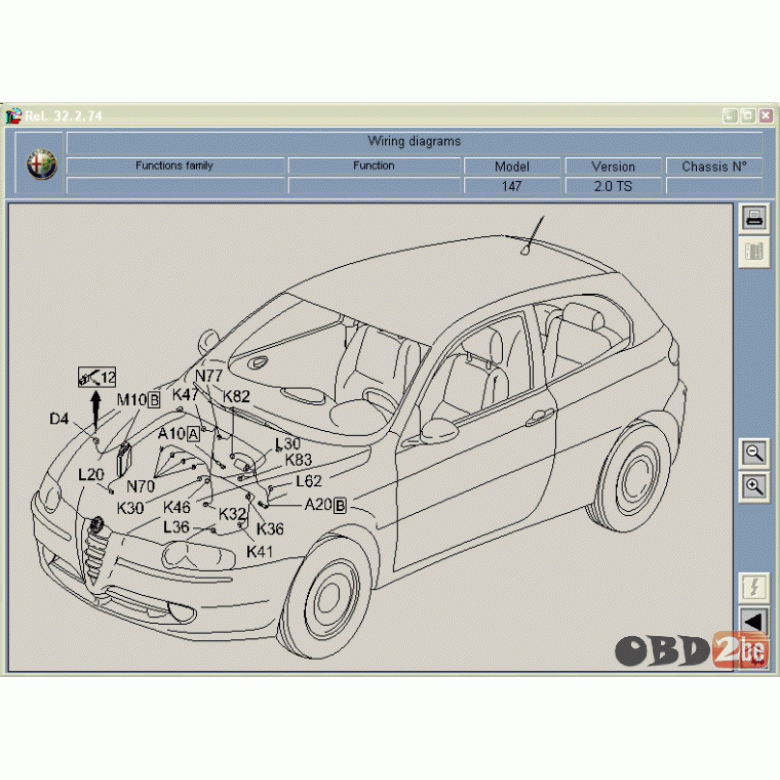Click the Model header cell
This screenshot has height=780, width=780.
click(x=512, y=166)
